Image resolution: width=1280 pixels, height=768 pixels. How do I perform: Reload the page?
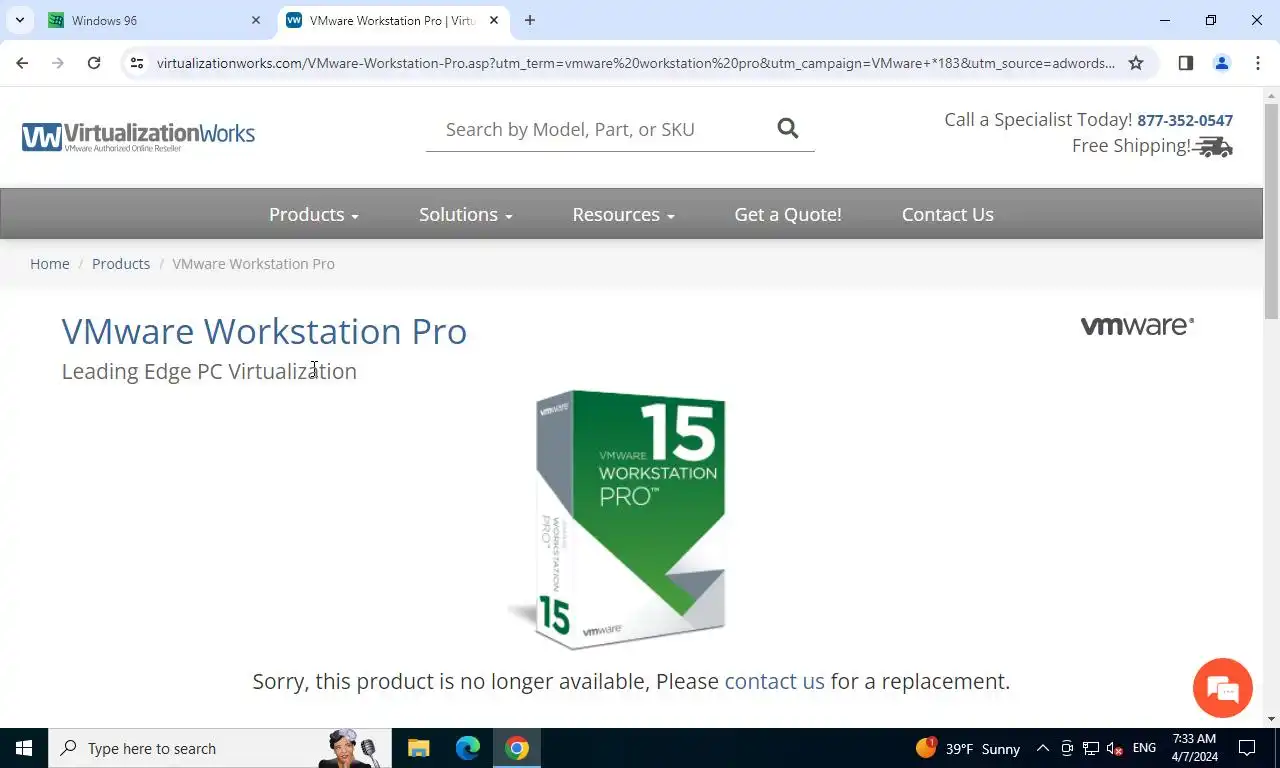click(94, 63)
